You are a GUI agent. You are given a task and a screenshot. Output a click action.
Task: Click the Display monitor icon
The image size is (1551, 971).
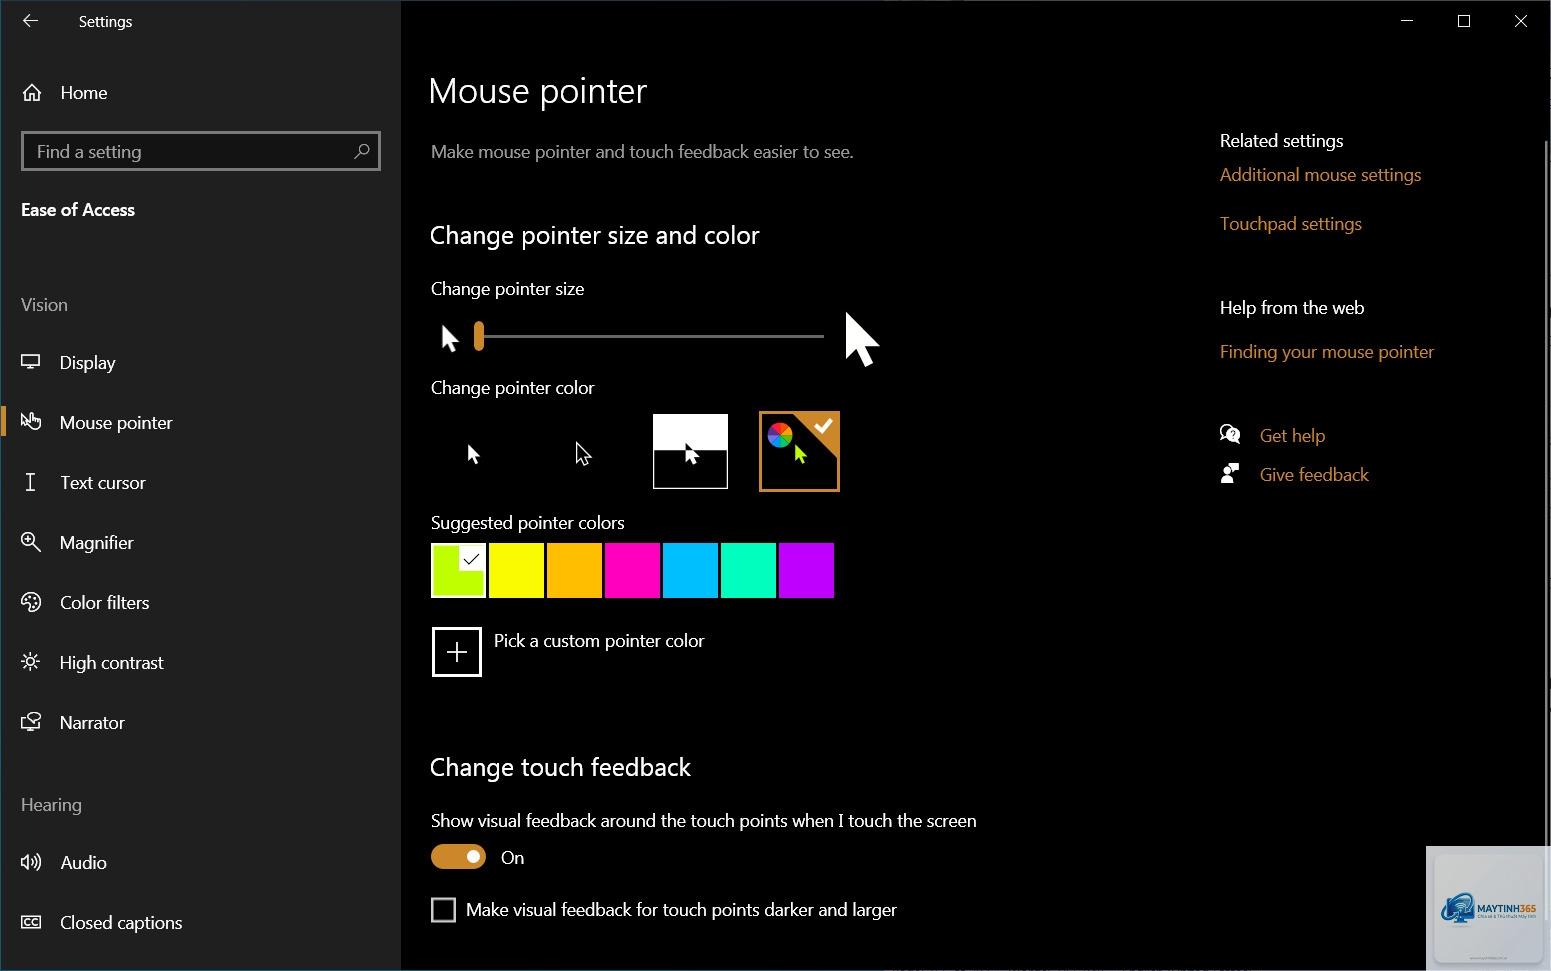pyautogui.click(x=31, y=362)
